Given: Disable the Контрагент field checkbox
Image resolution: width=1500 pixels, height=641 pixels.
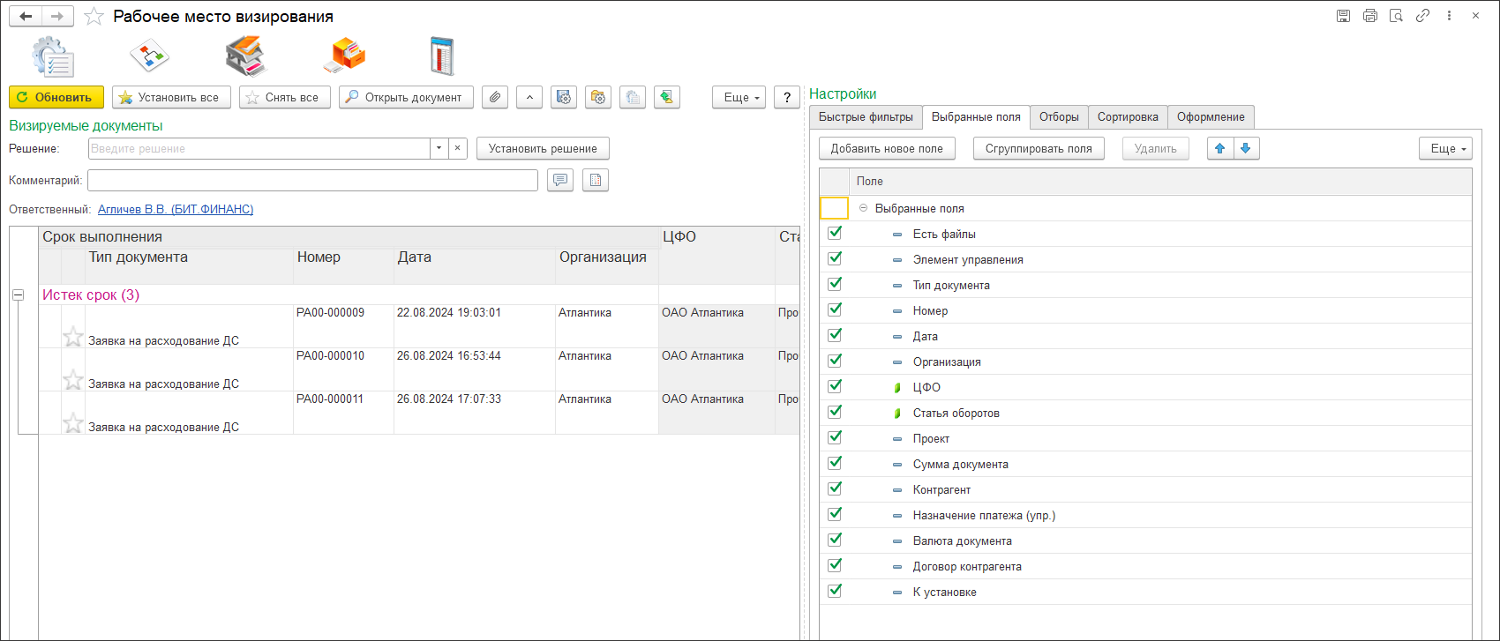Looking at the screenshot, I should (x=835, y=489).
